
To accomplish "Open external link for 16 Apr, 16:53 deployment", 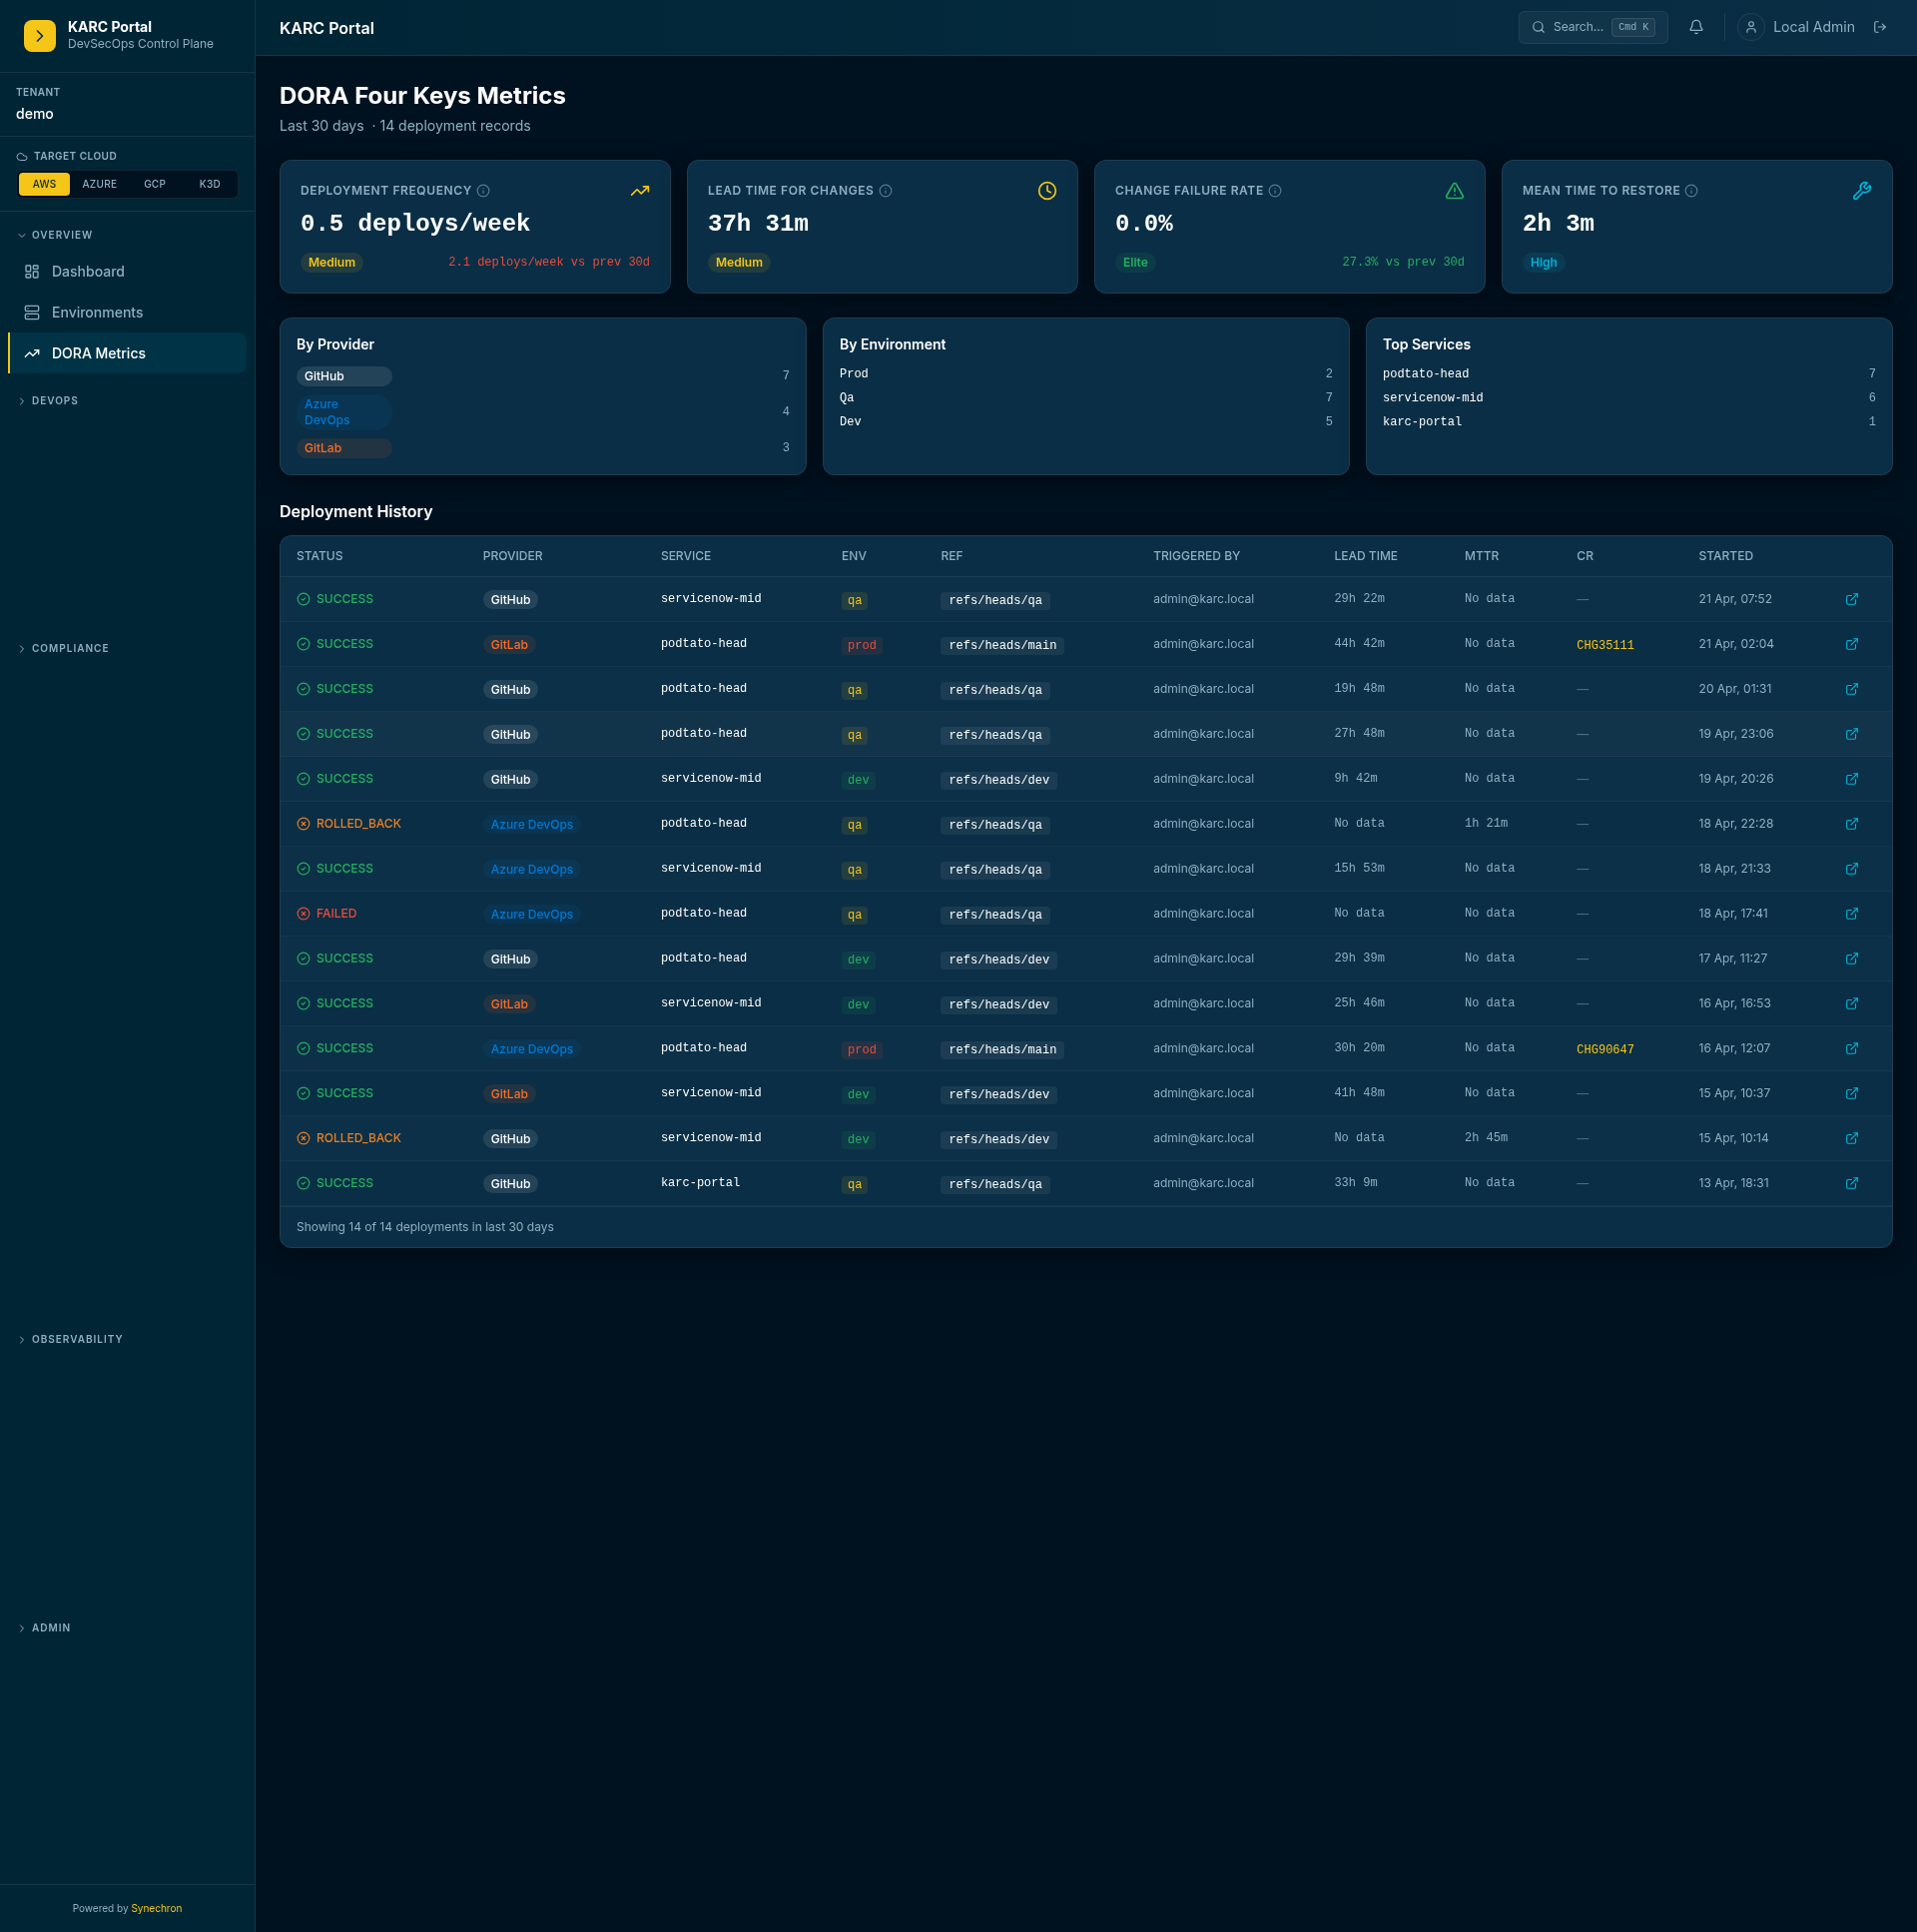I will 1852,1005.
